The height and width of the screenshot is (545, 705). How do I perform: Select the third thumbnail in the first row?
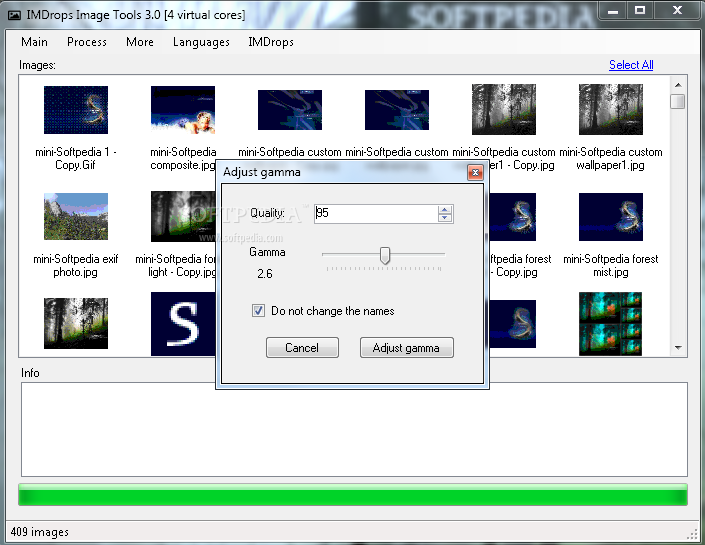tap(290, 110)
